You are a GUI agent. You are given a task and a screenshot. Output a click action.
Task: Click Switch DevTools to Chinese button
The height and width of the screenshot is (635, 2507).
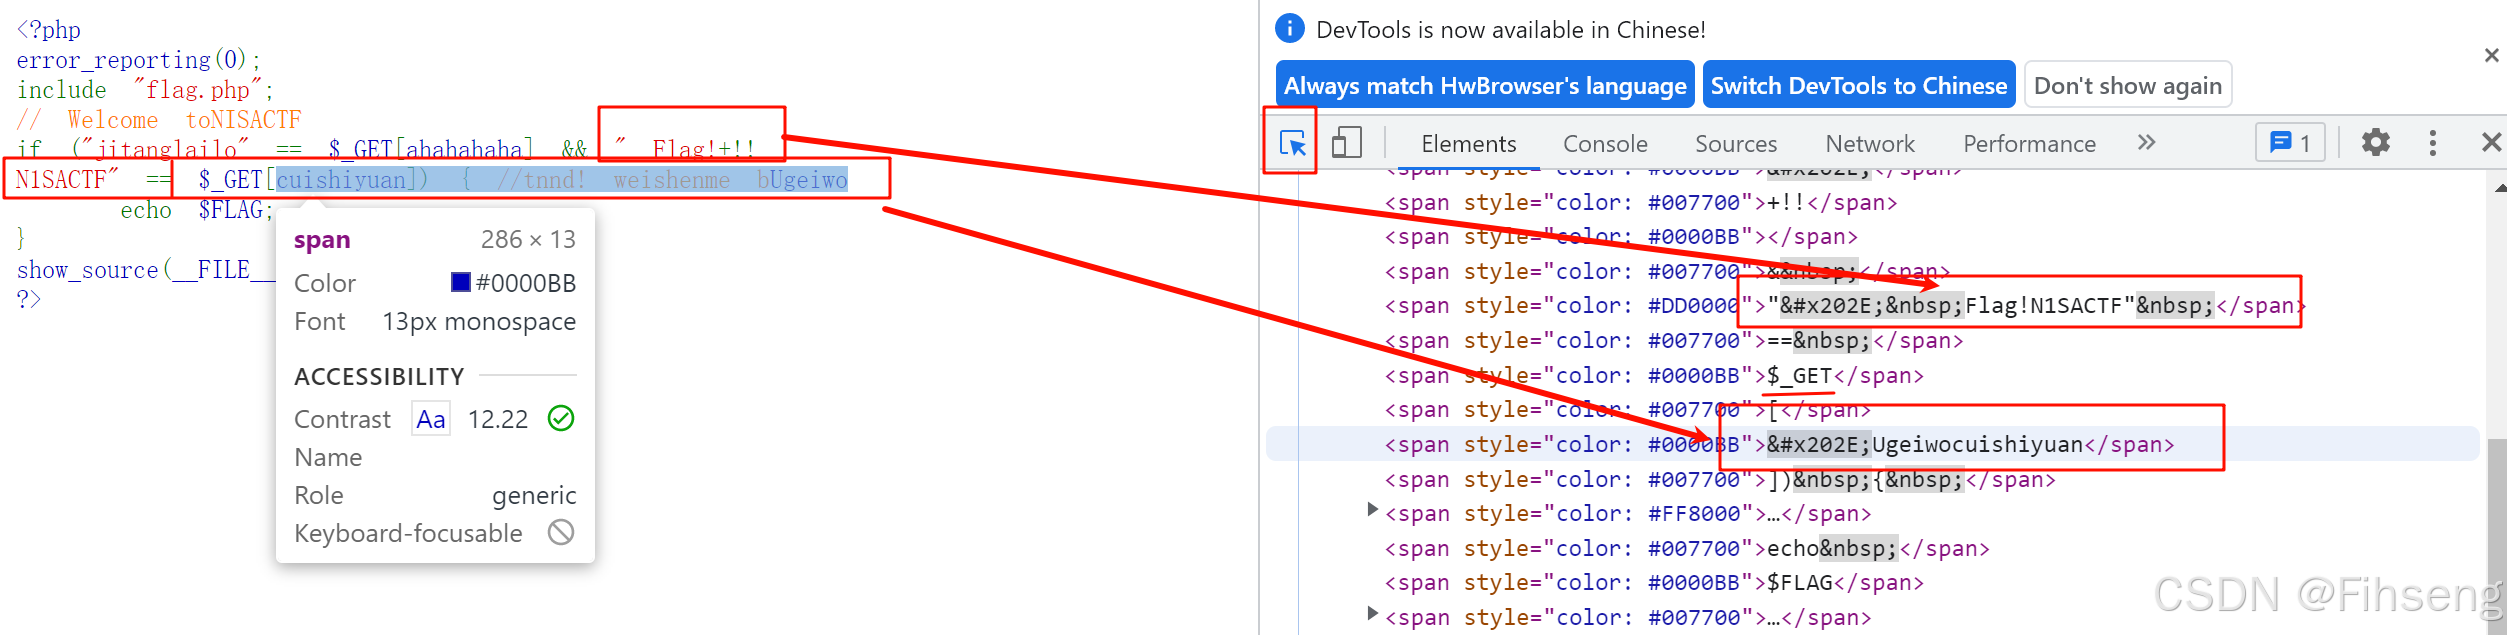1858,85
